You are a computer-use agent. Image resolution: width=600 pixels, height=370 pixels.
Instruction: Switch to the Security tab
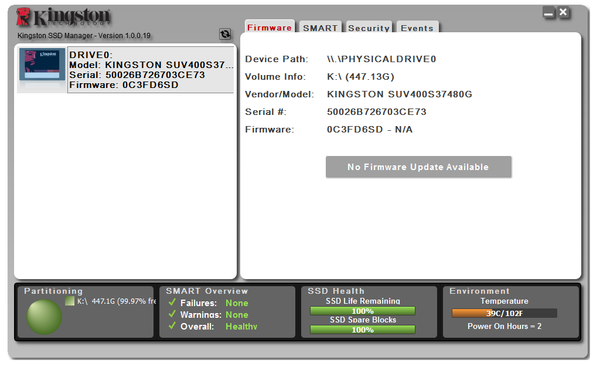[369, 28]
